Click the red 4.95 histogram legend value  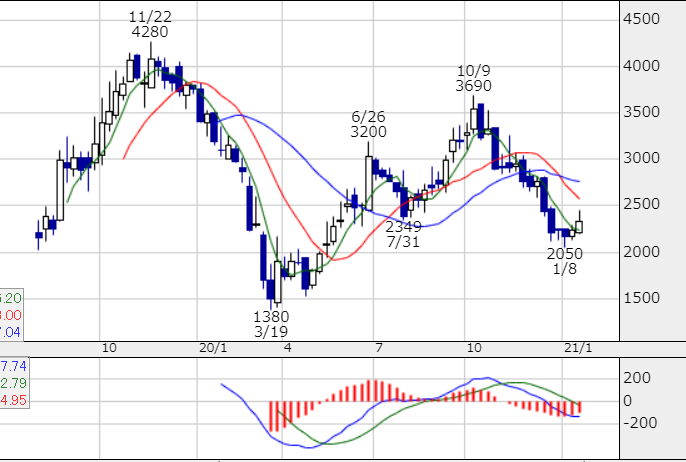[x=14, y=401]
